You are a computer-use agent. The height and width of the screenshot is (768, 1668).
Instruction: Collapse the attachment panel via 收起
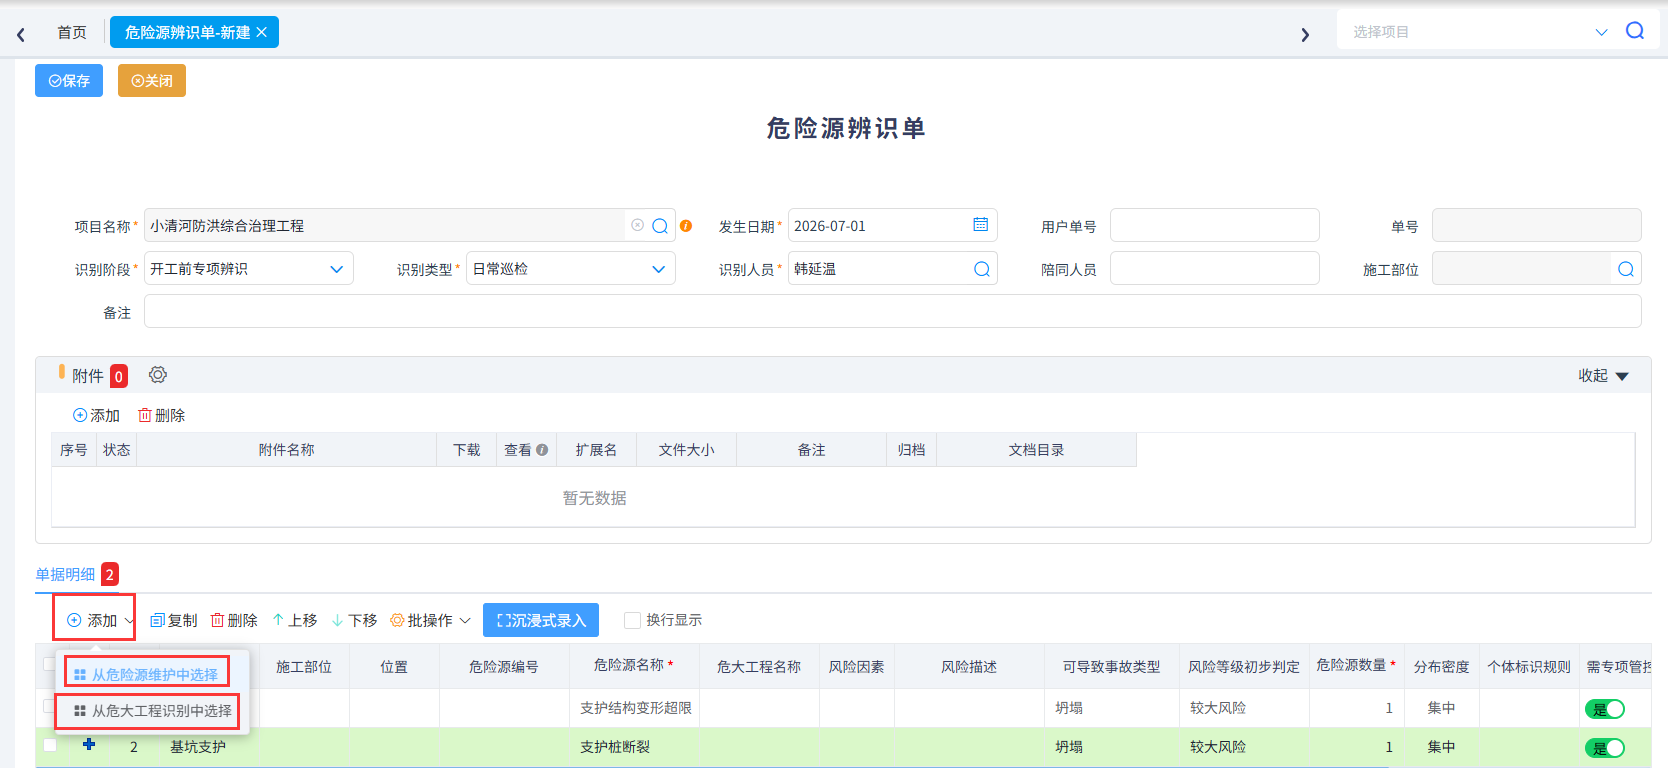[1604, 376]
